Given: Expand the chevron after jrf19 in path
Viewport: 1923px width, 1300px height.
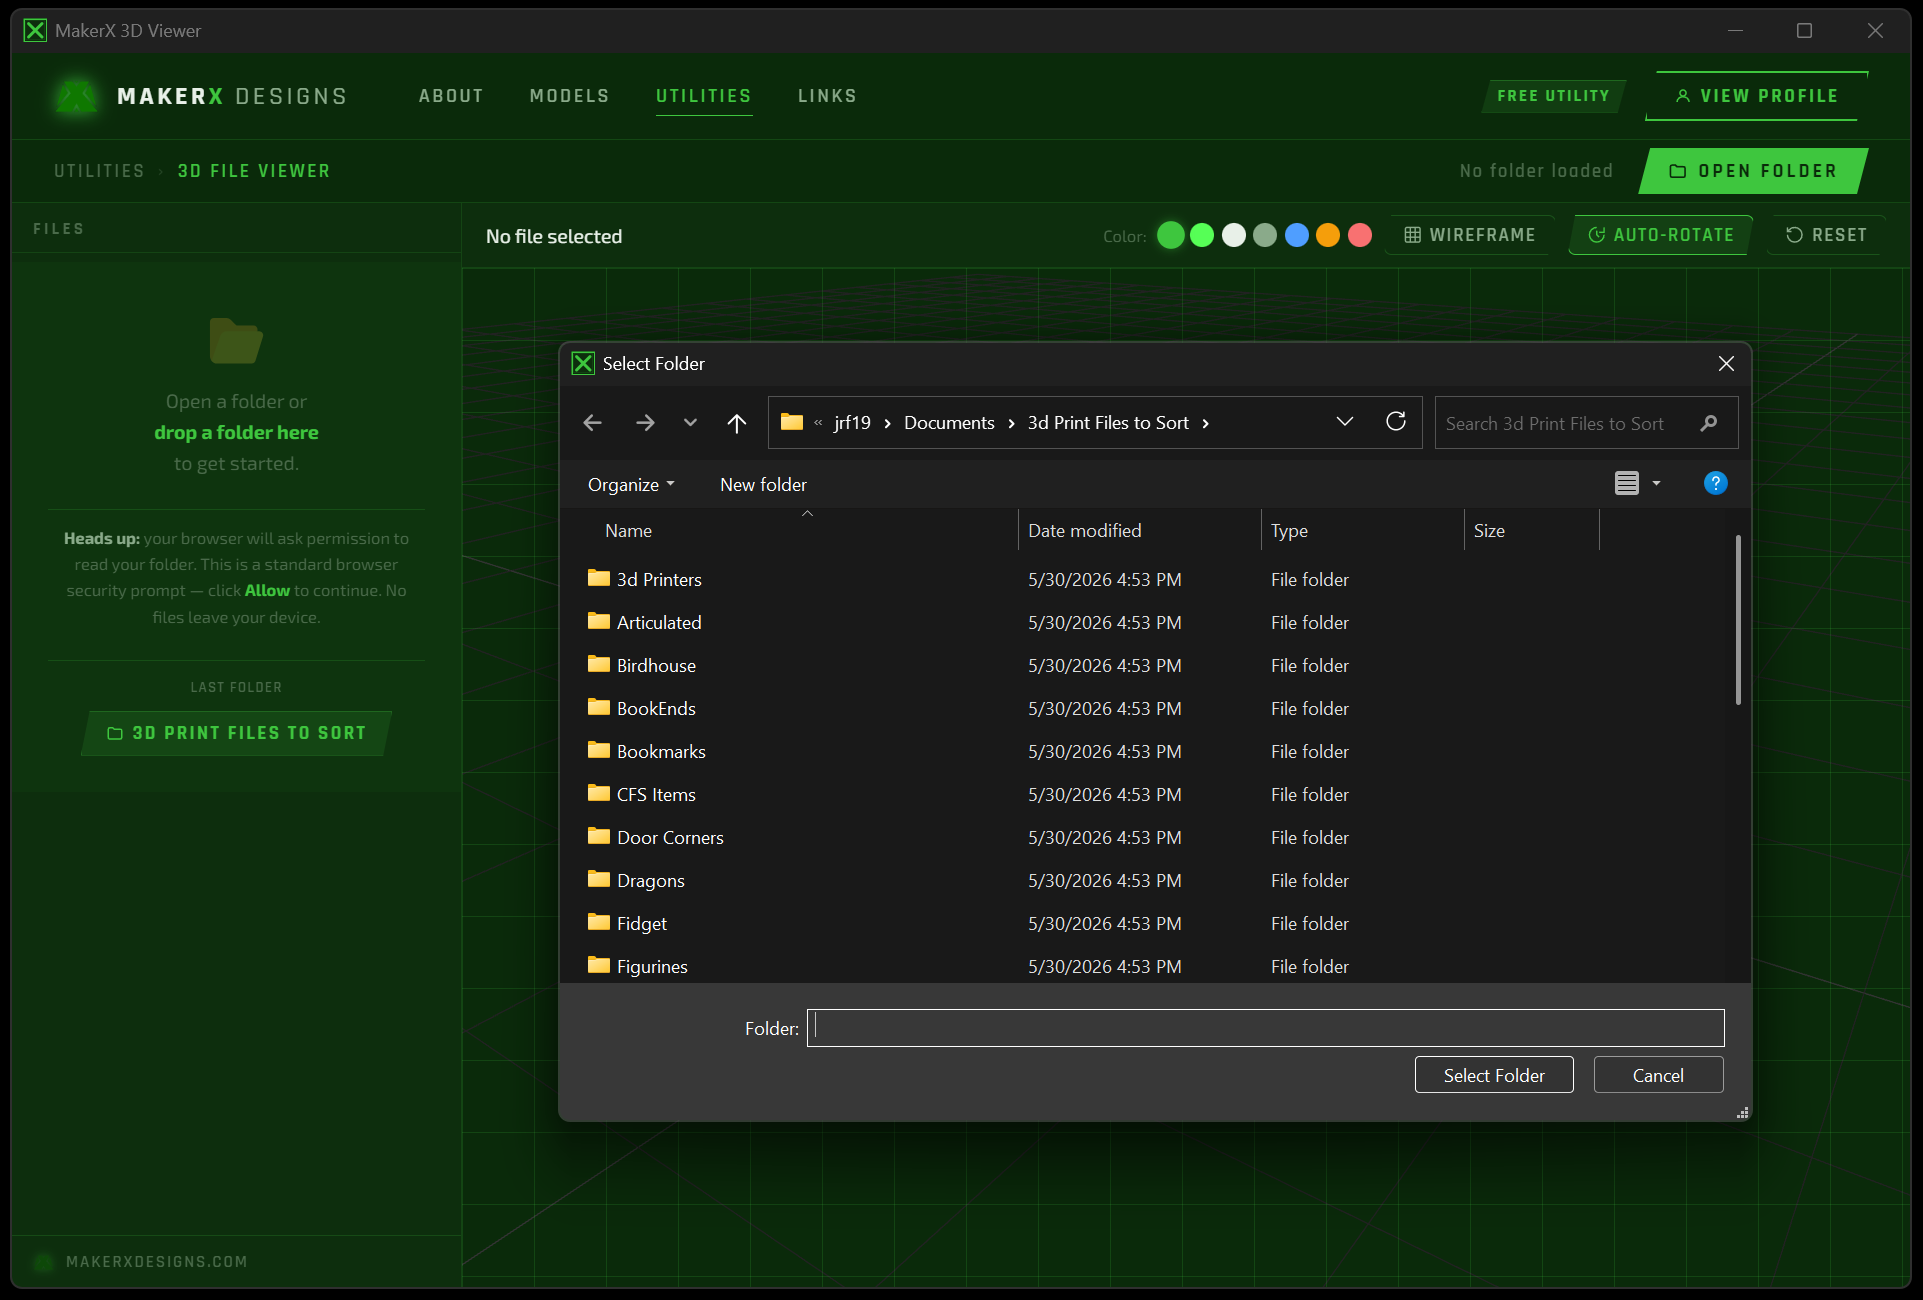Looking at the screenshot, I should click(x=887, y=424).
